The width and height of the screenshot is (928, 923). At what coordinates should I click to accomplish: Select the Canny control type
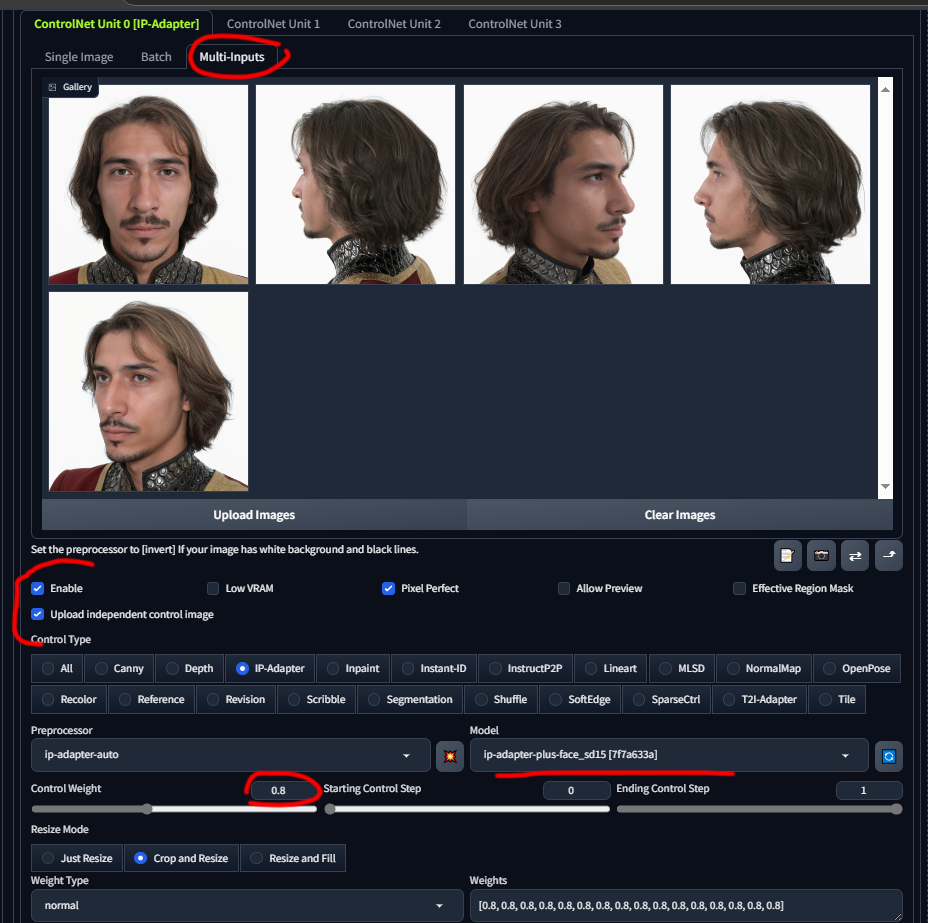point(119,668)
